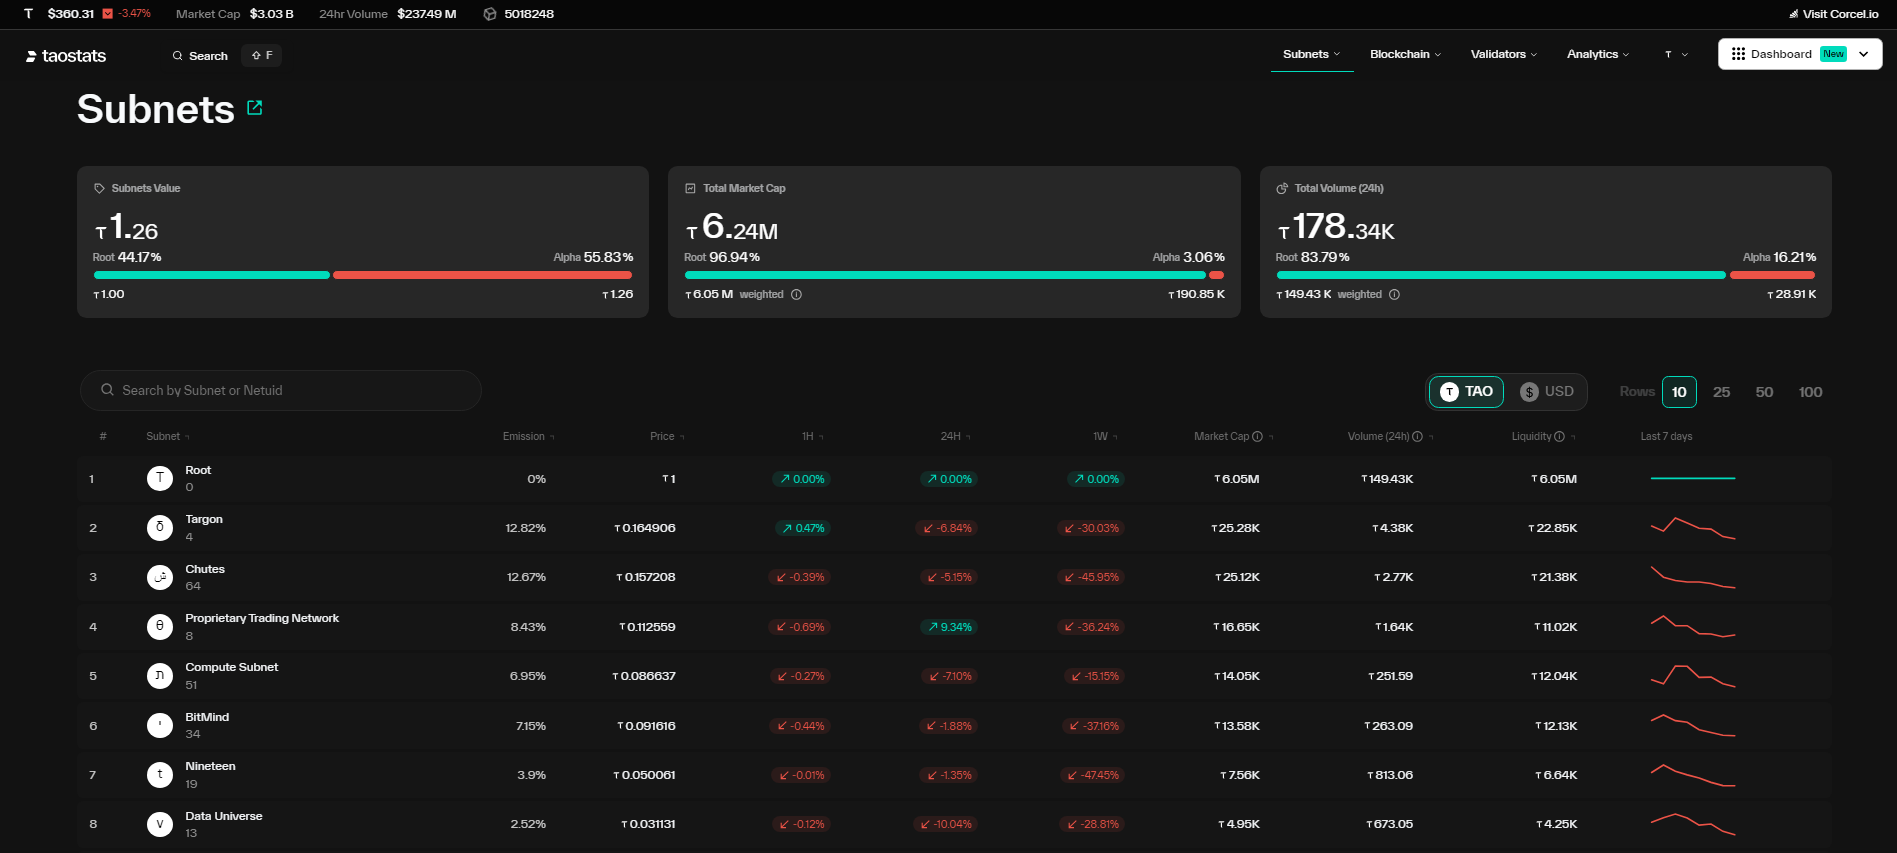Switch currency display to USD

click(1547, 392)
